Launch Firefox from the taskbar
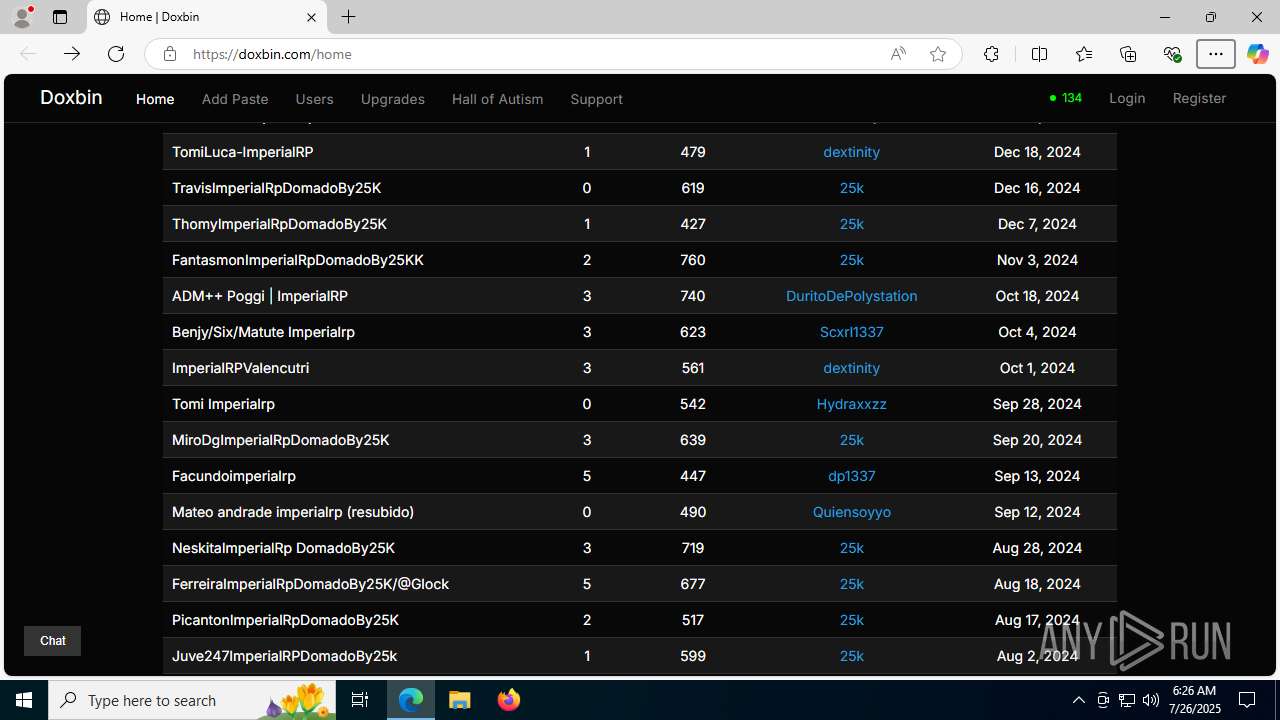 click(x=508, y=700)
